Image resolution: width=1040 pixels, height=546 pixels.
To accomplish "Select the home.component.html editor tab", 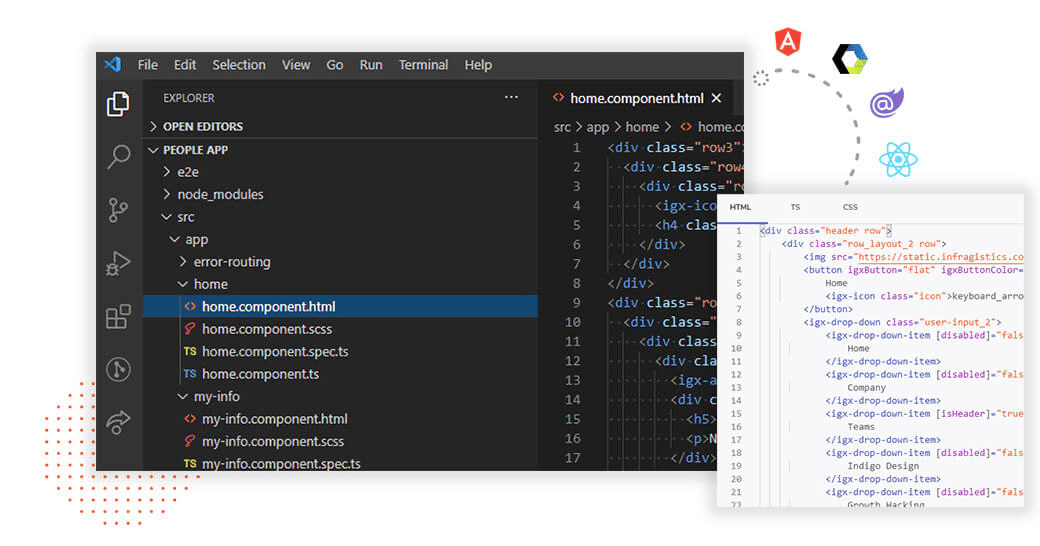I will tap(637, 98).
